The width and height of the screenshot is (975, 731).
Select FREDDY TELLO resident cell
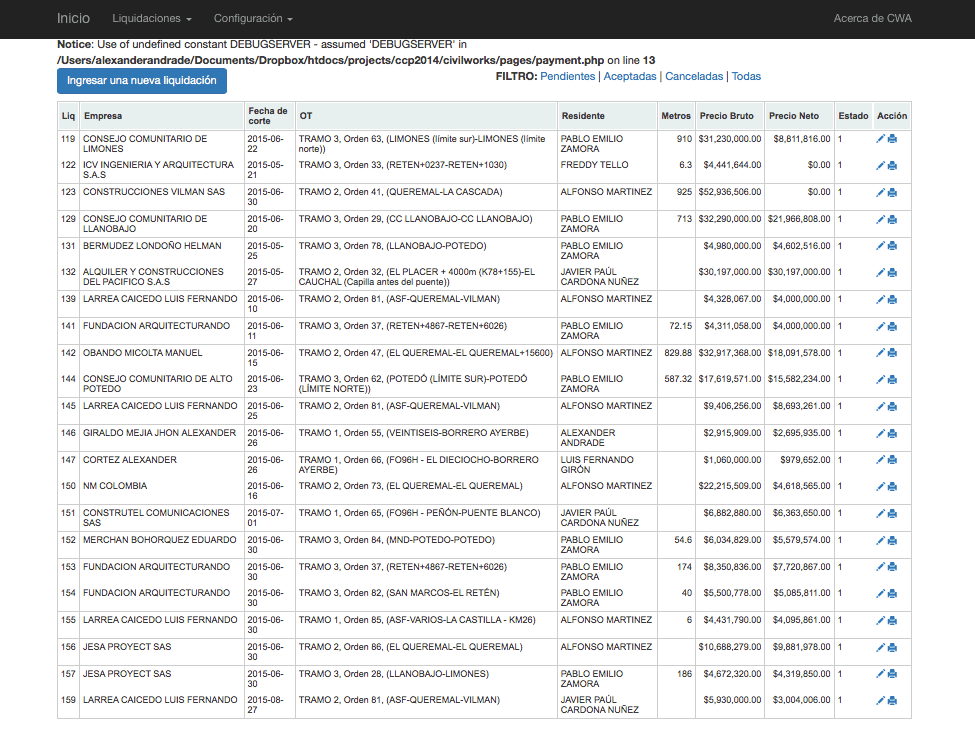pos(608,170)
